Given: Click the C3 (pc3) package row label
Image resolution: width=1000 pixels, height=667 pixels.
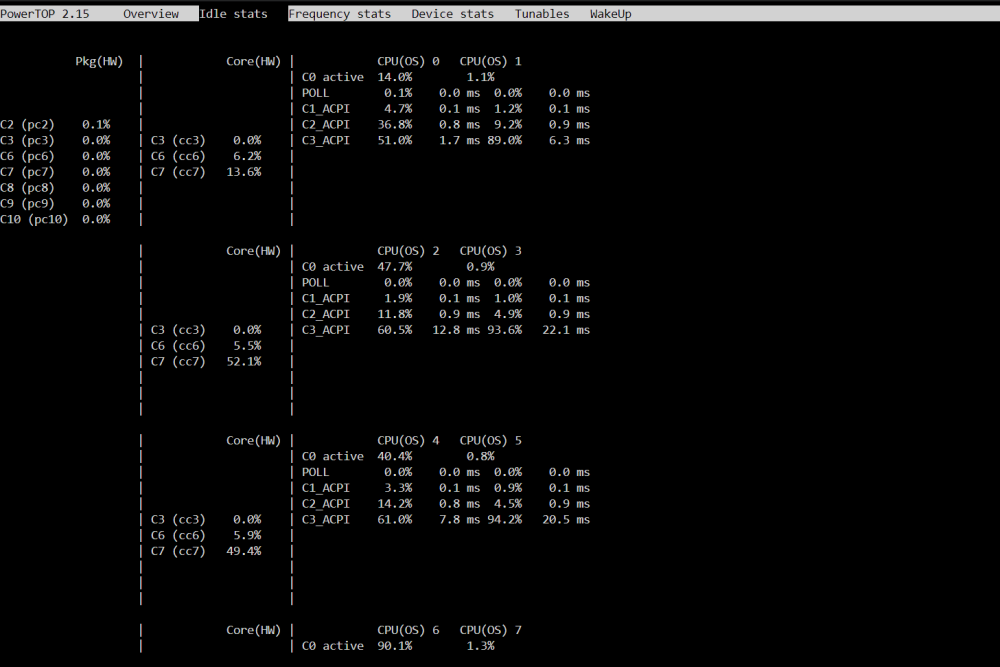Looking at the screenshot, I should coord(27,141).
